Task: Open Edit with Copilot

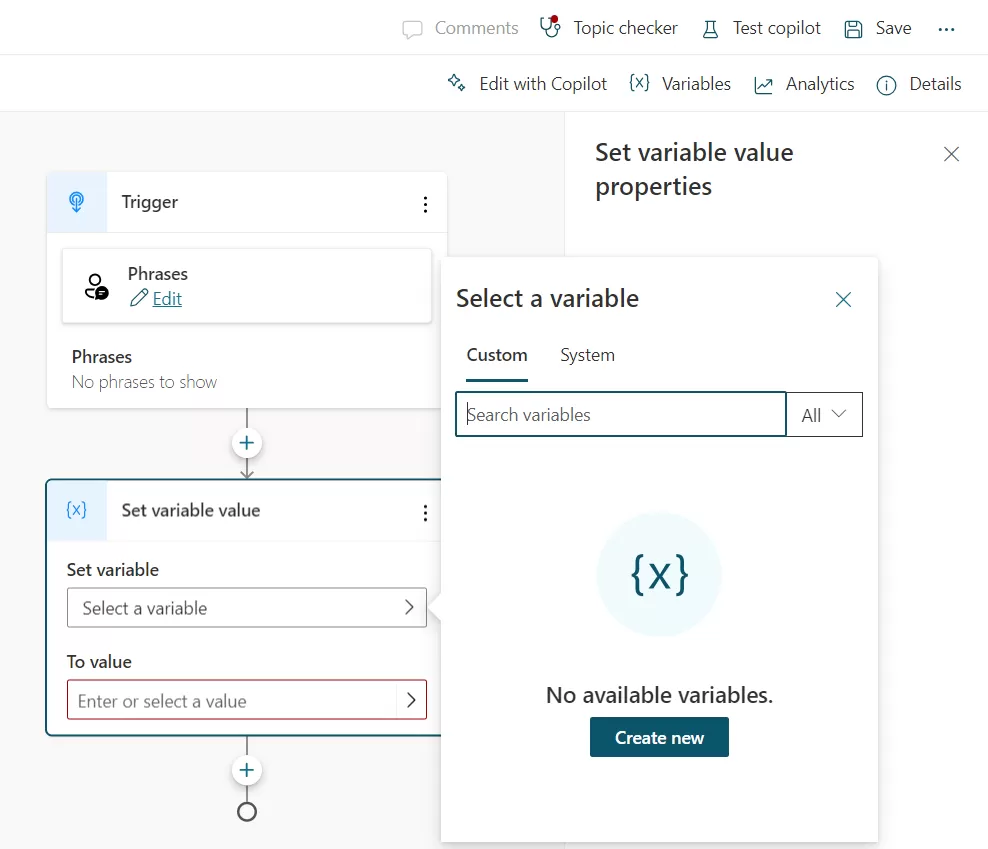Action: 527,84
